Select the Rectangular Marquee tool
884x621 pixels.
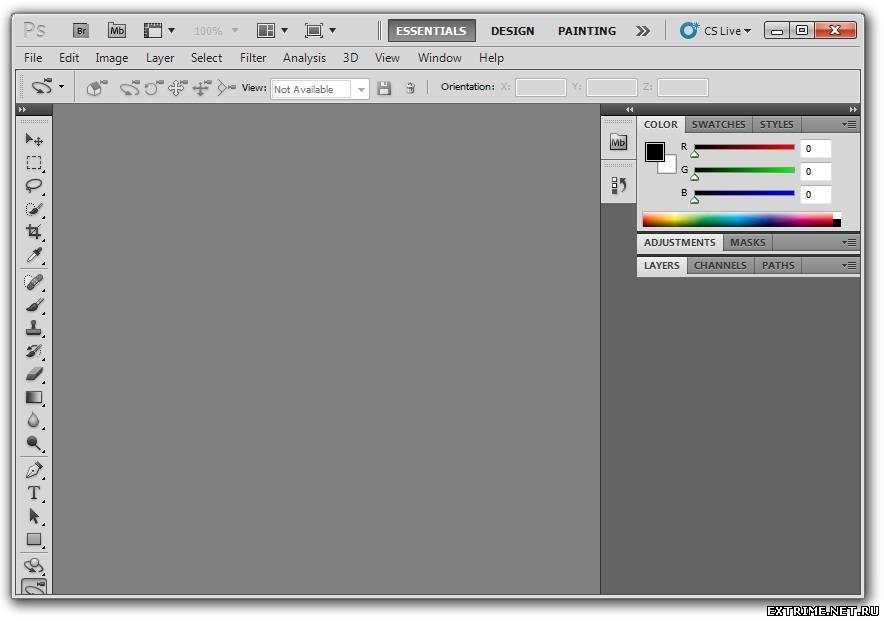tap(34, 163)
